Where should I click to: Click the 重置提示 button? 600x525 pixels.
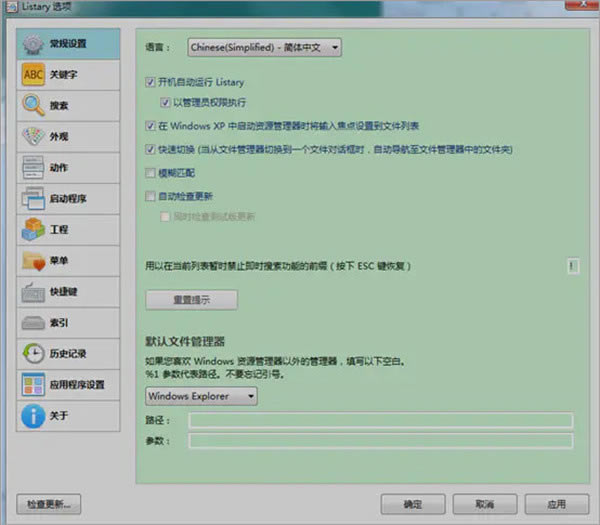coord(191,300)
